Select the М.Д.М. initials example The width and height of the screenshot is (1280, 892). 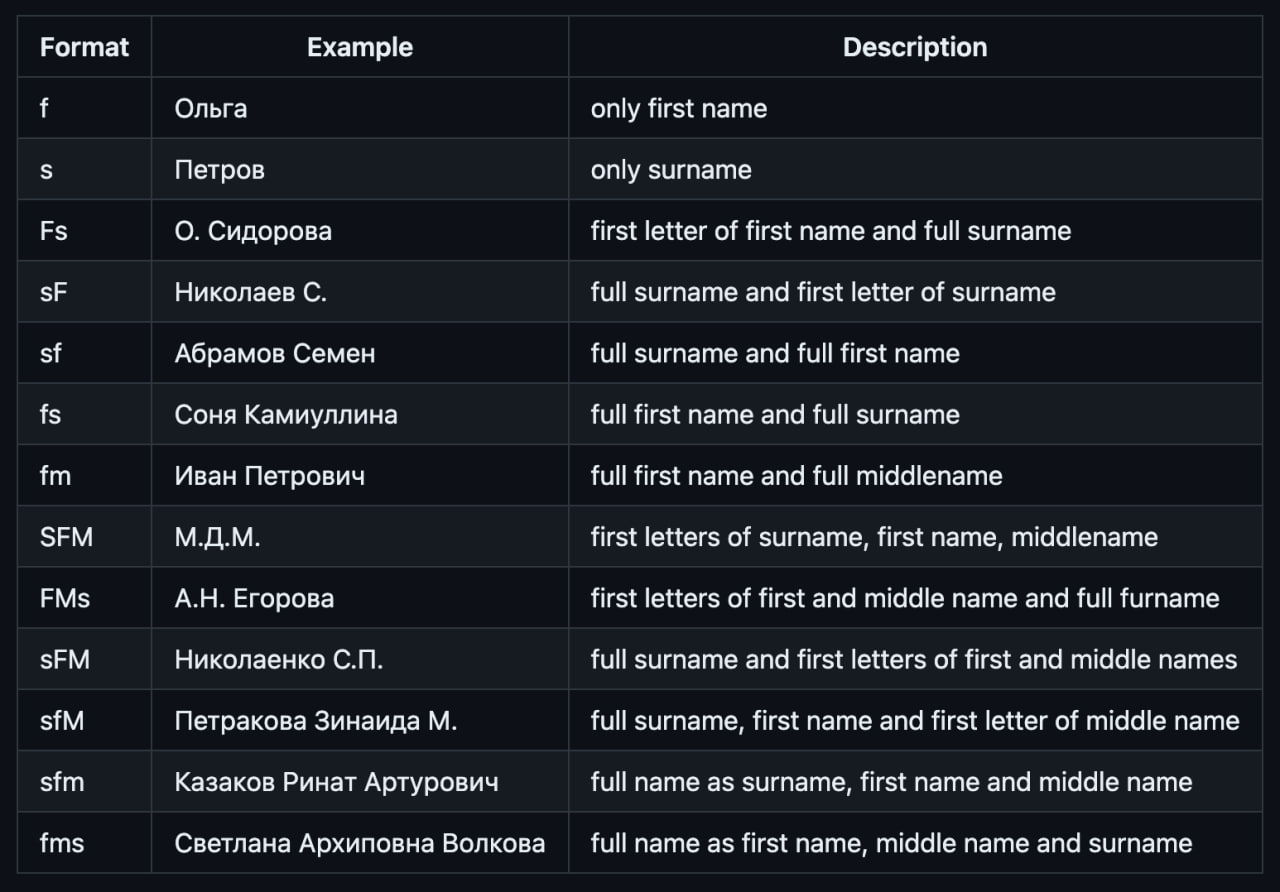[217, 537]
